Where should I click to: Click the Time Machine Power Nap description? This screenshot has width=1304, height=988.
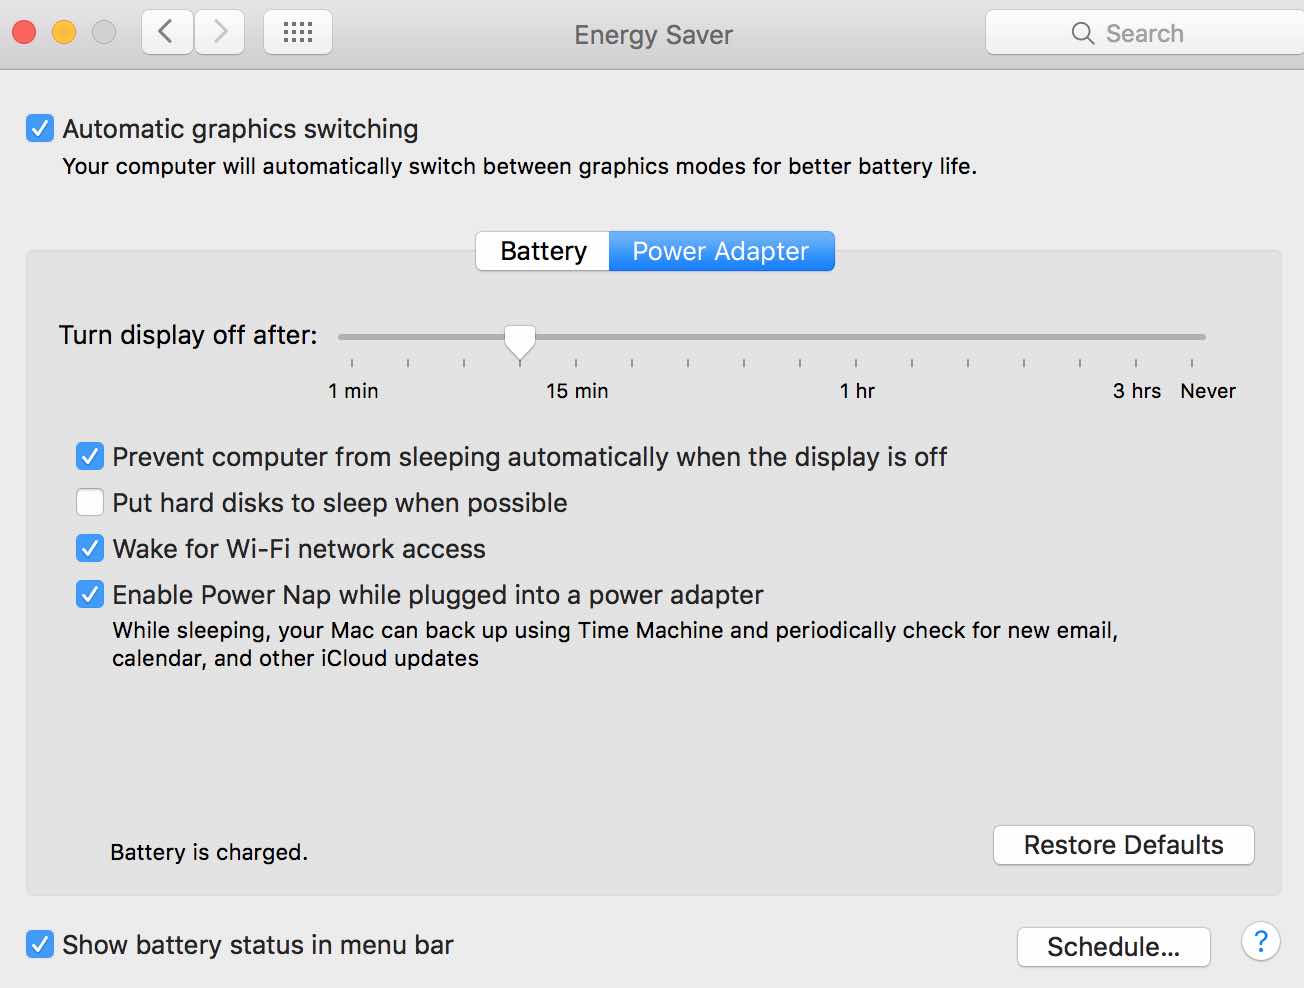tap(615, 644)
